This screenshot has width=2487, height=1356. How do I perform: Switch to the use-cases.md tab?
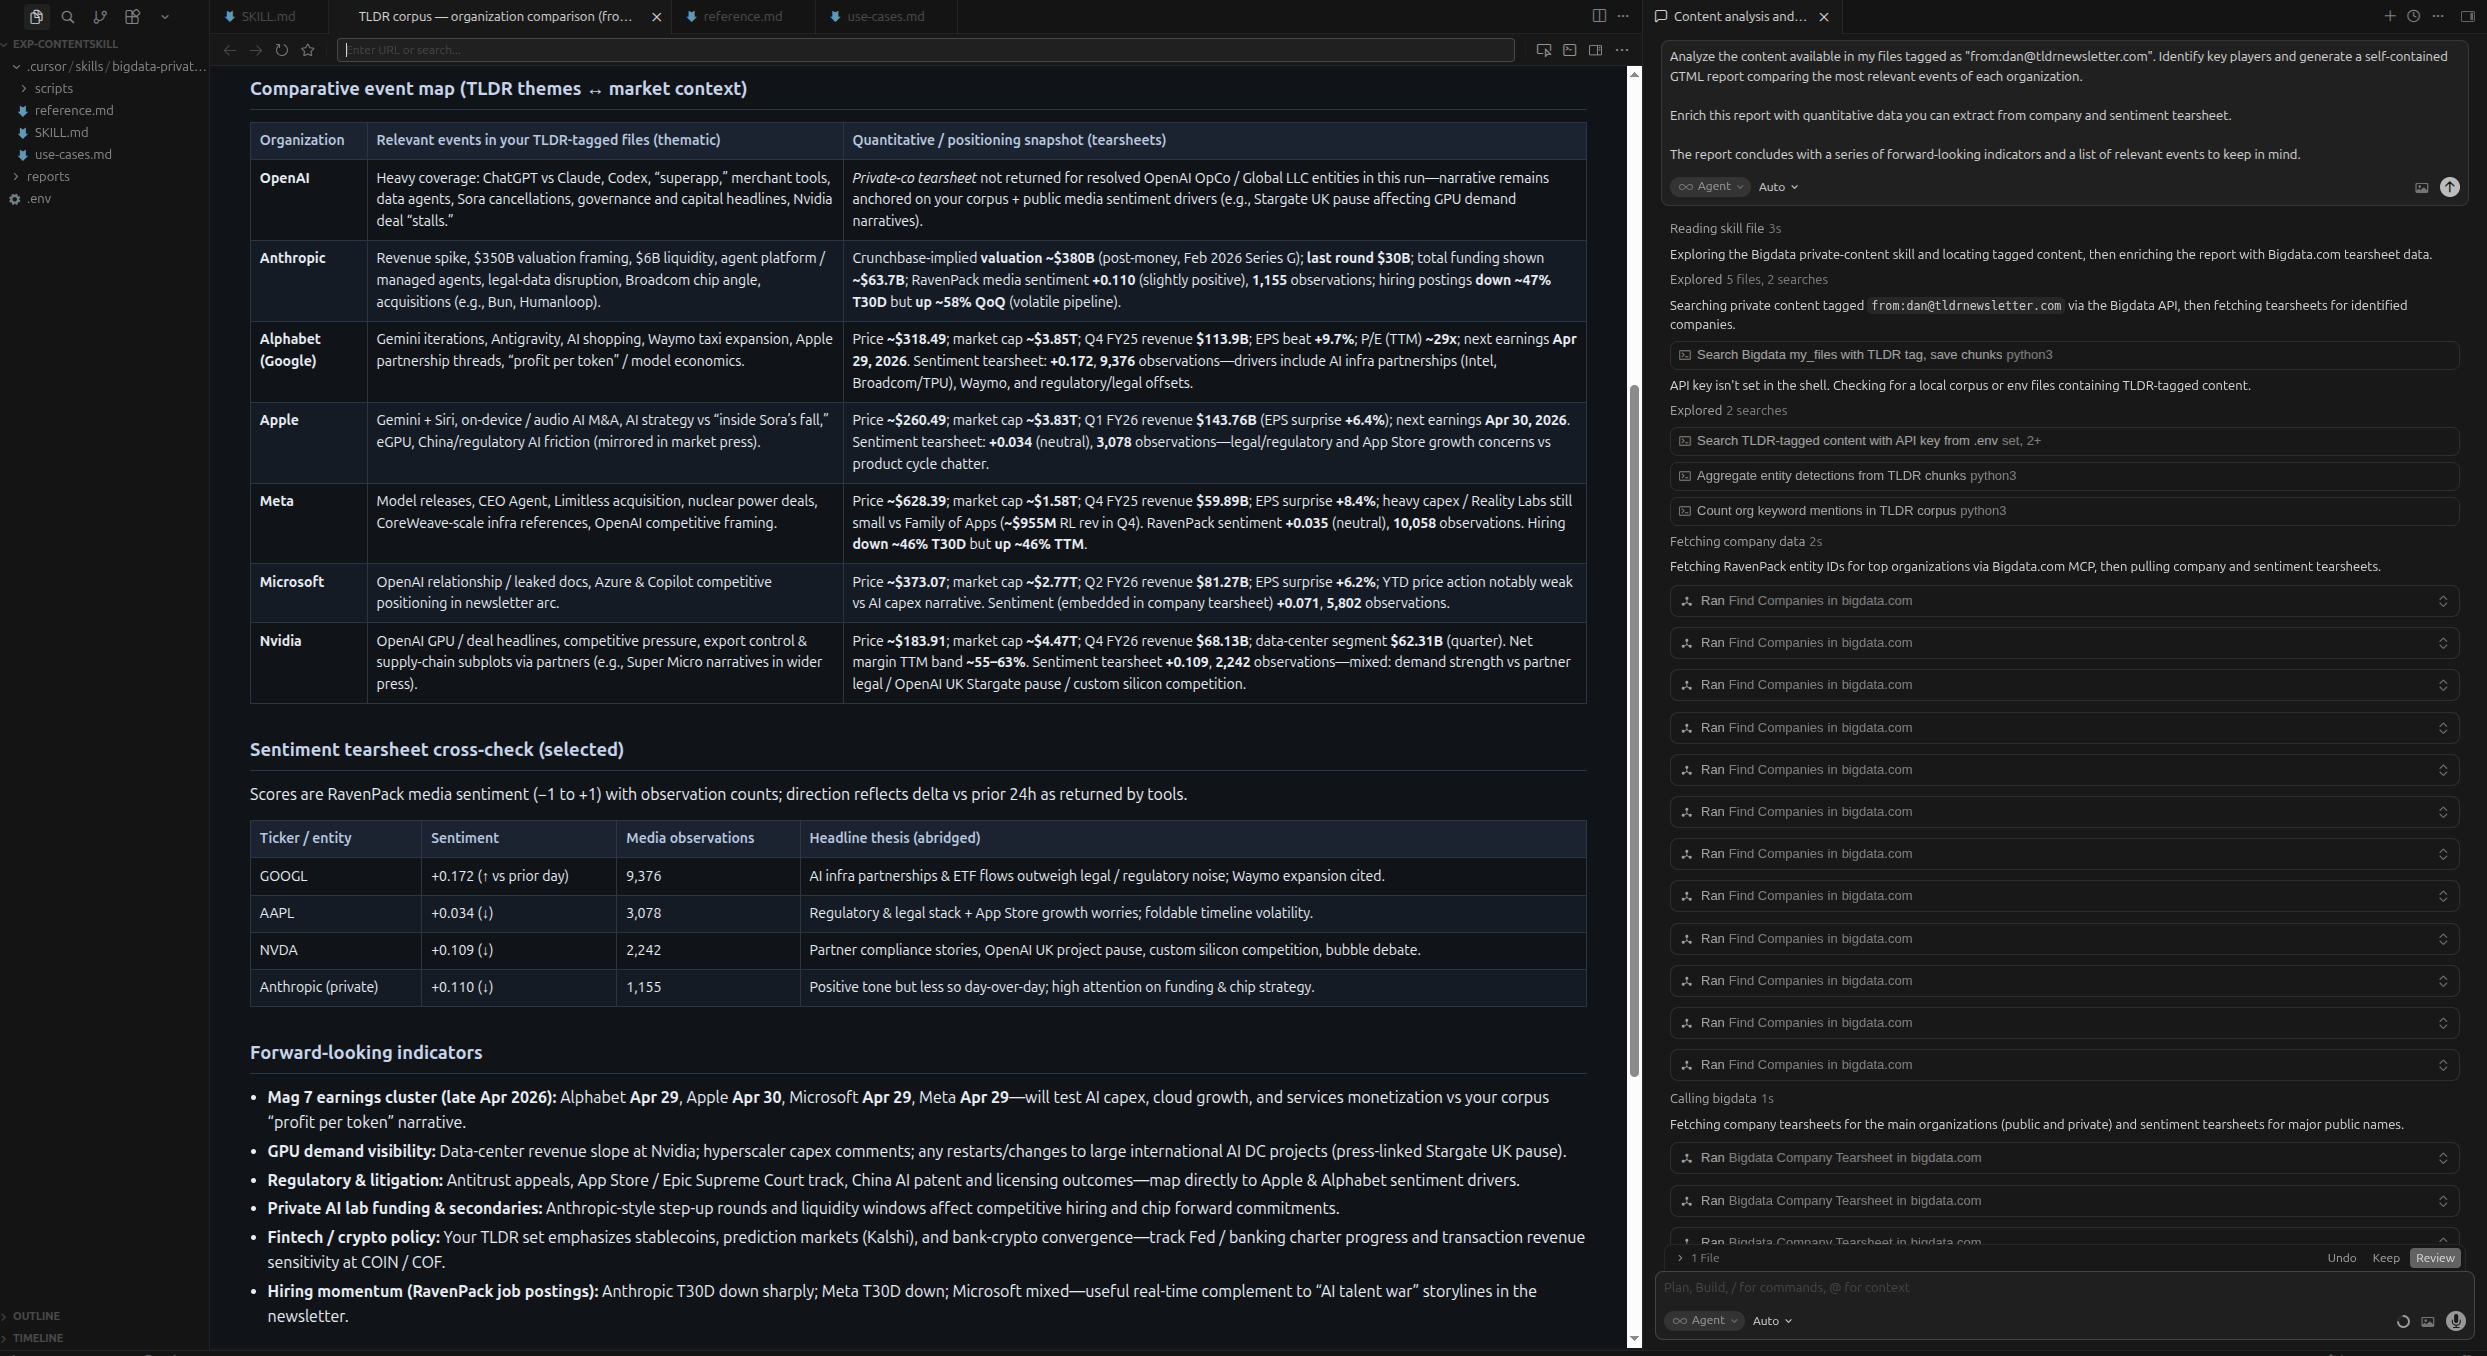(x=885, y=17)
